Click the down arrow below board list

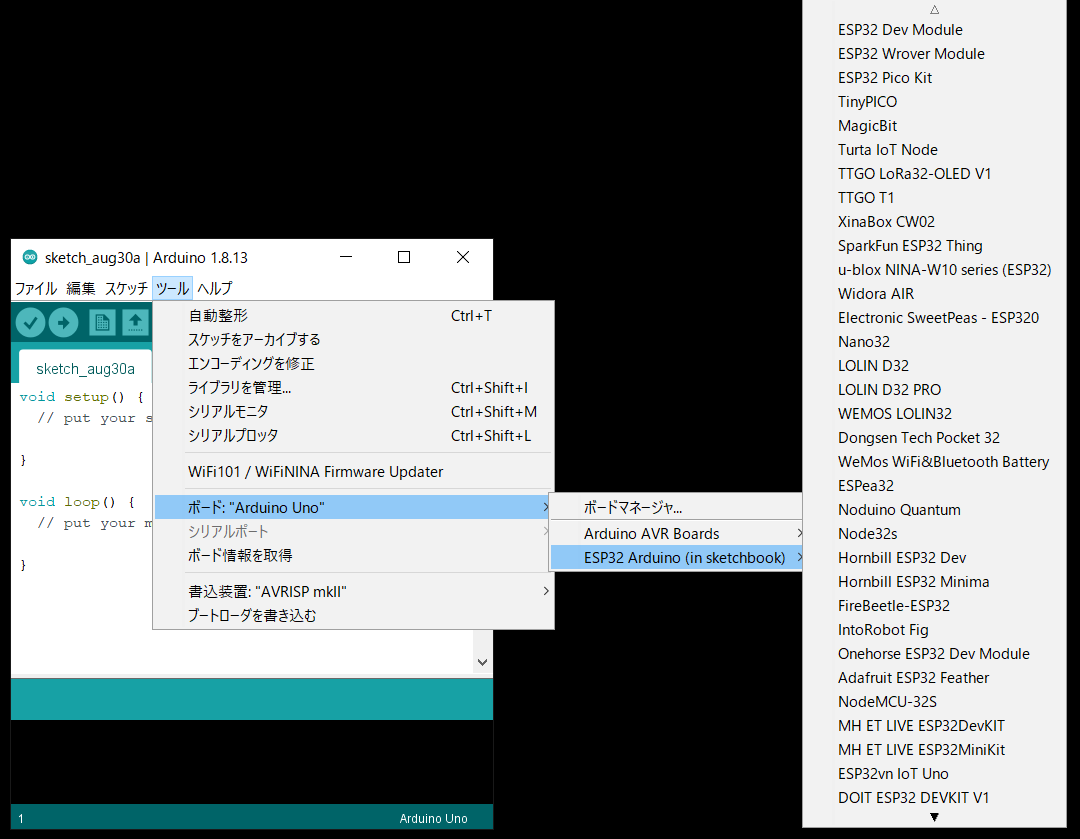[x=934, y=817]
